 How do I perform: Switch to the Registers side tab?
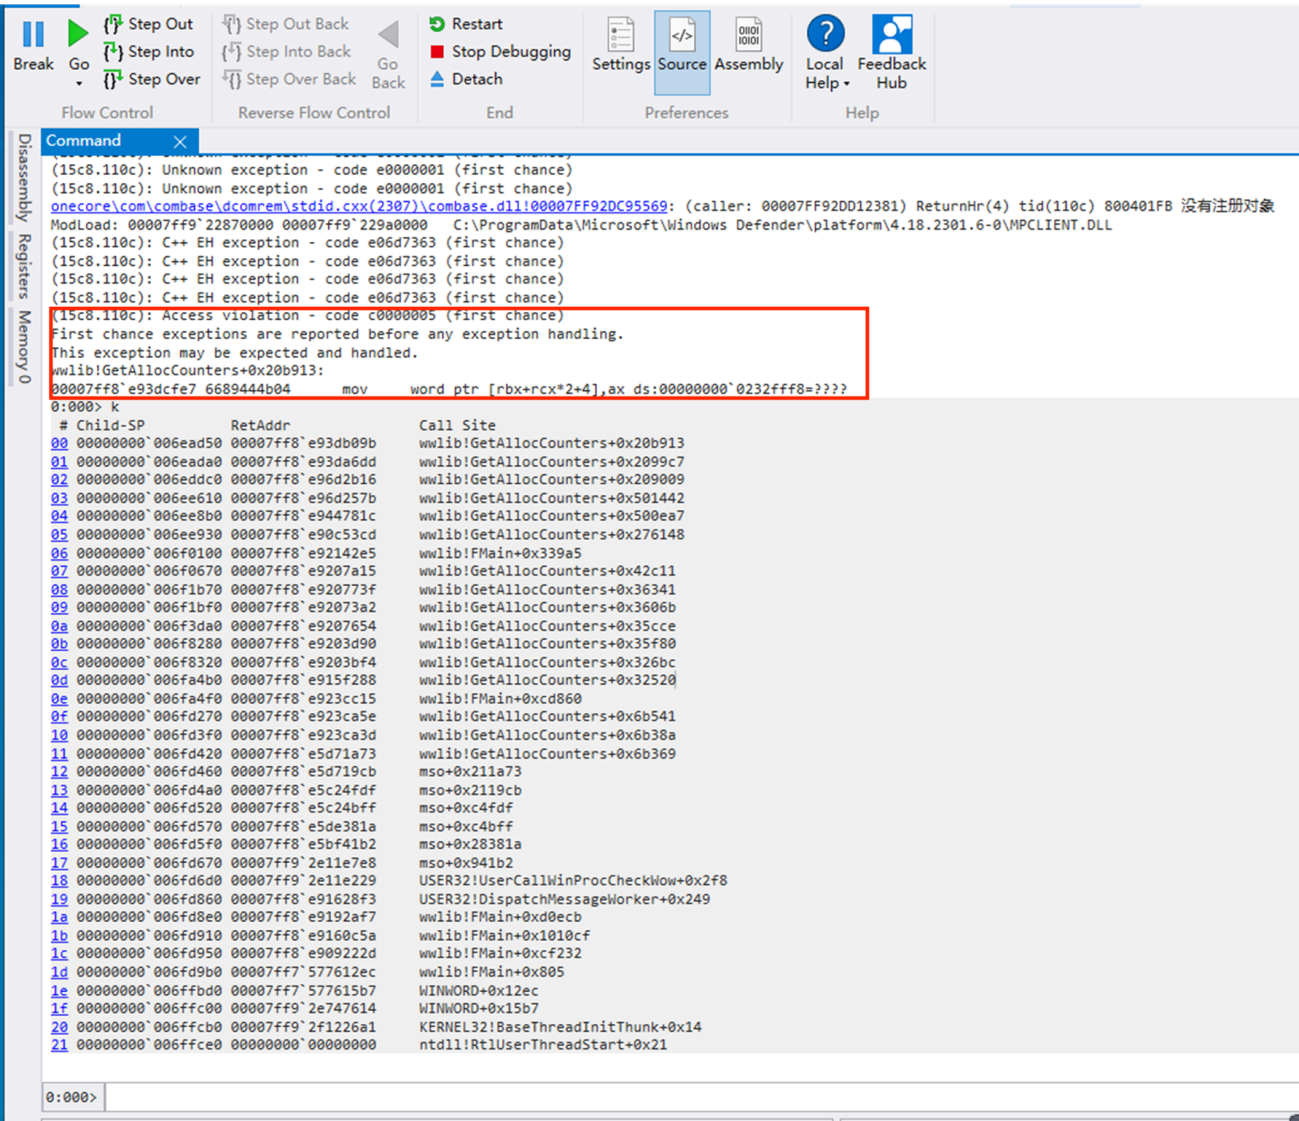[24, 266]
